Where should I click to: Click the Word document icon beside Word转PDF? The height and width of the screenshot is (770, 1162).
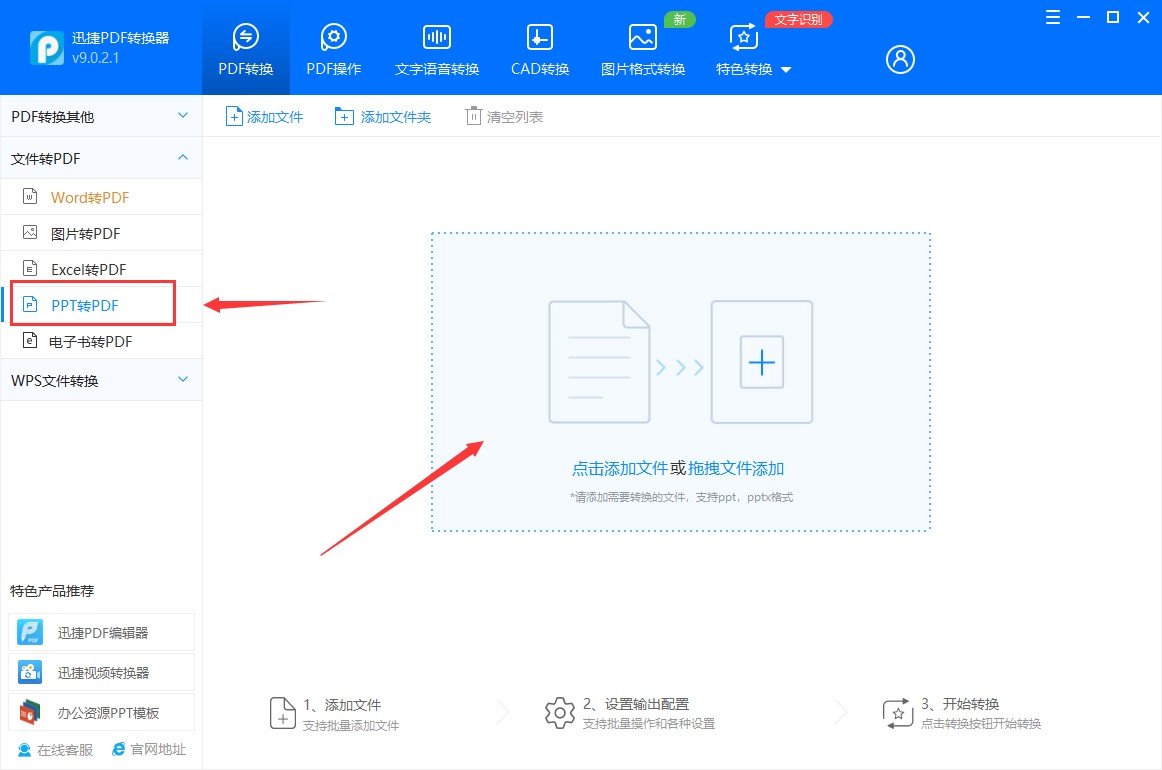click(x=30, y=196)
